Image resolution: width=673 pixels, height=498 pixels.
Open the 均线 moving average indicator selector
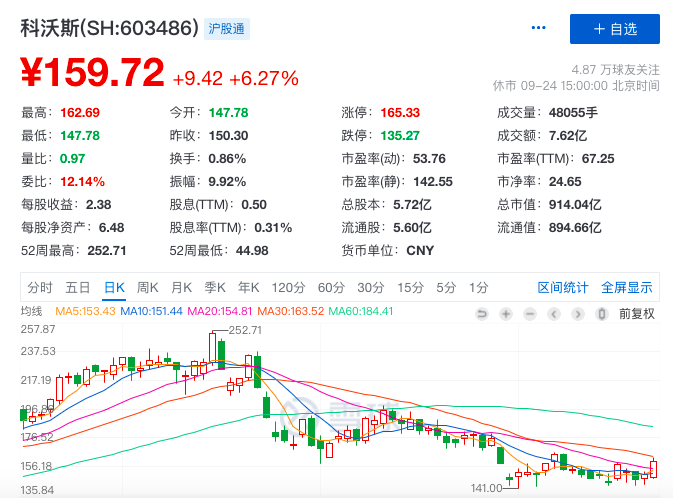pyautogui.click(x=32, y=311)
